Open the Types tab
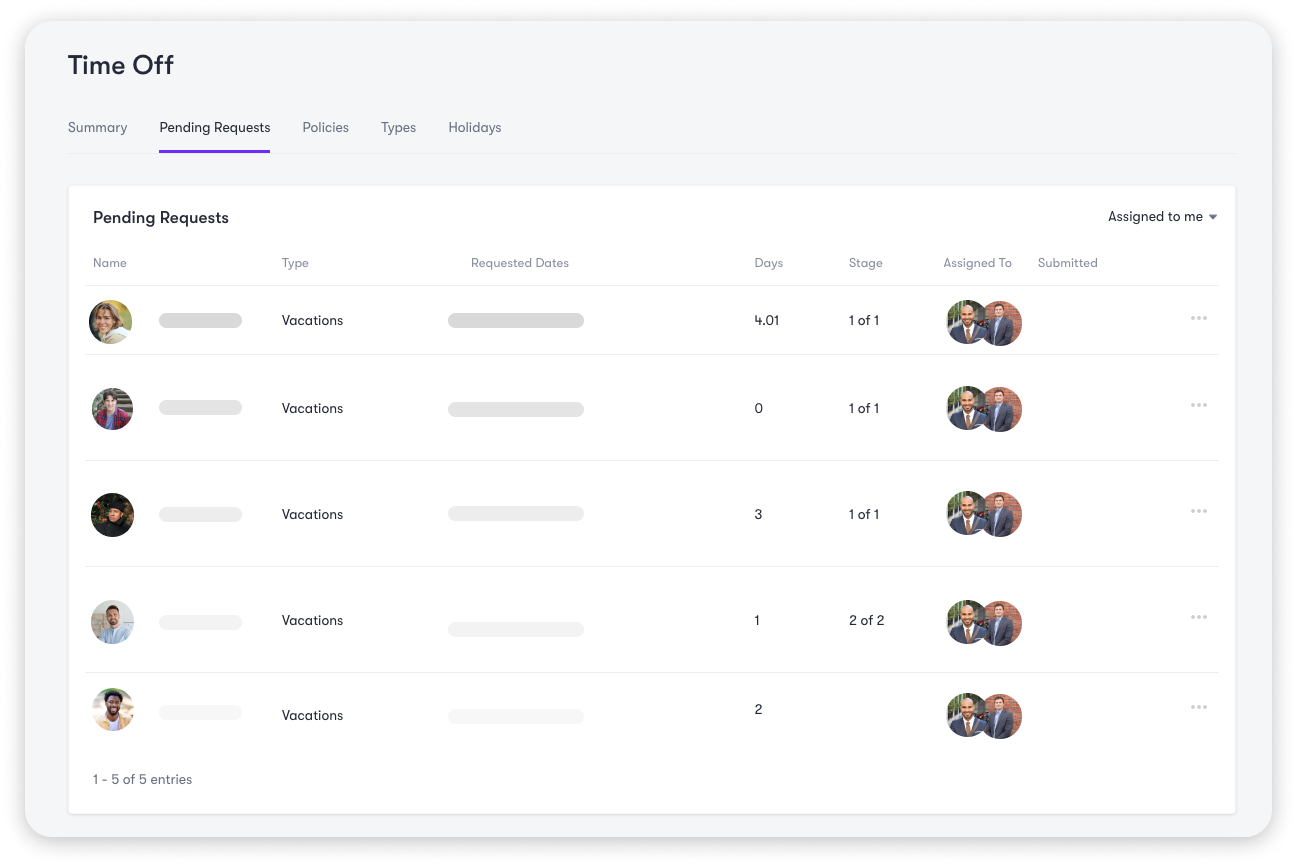 (x=398, y=127)
